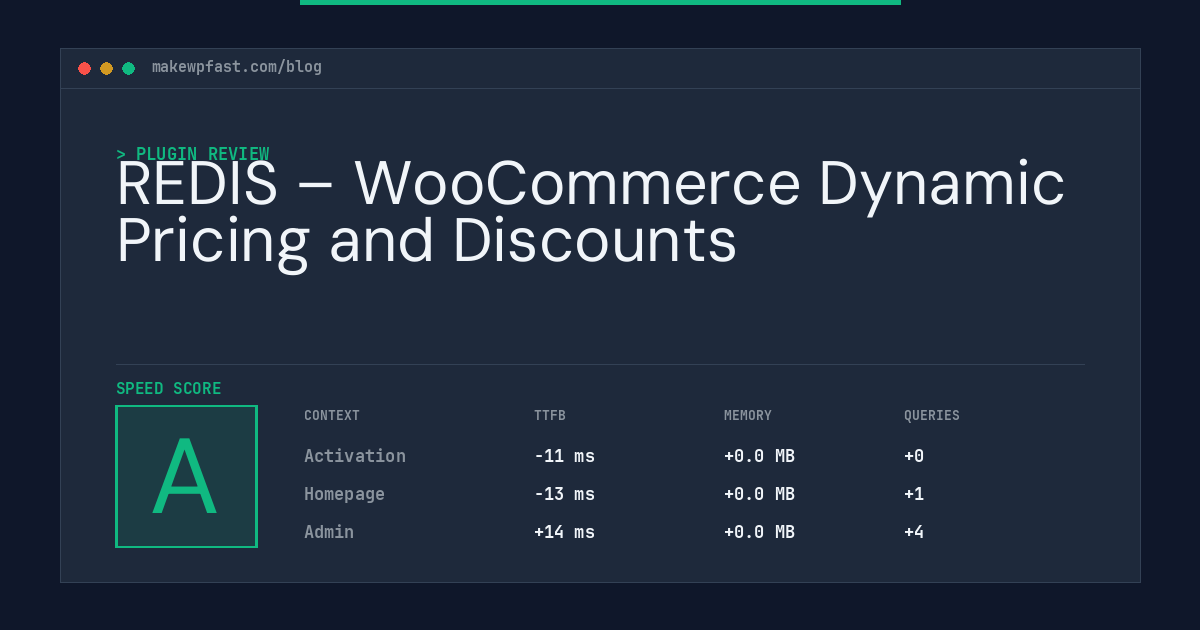Select the Activation row label

(x=355, y=456)
